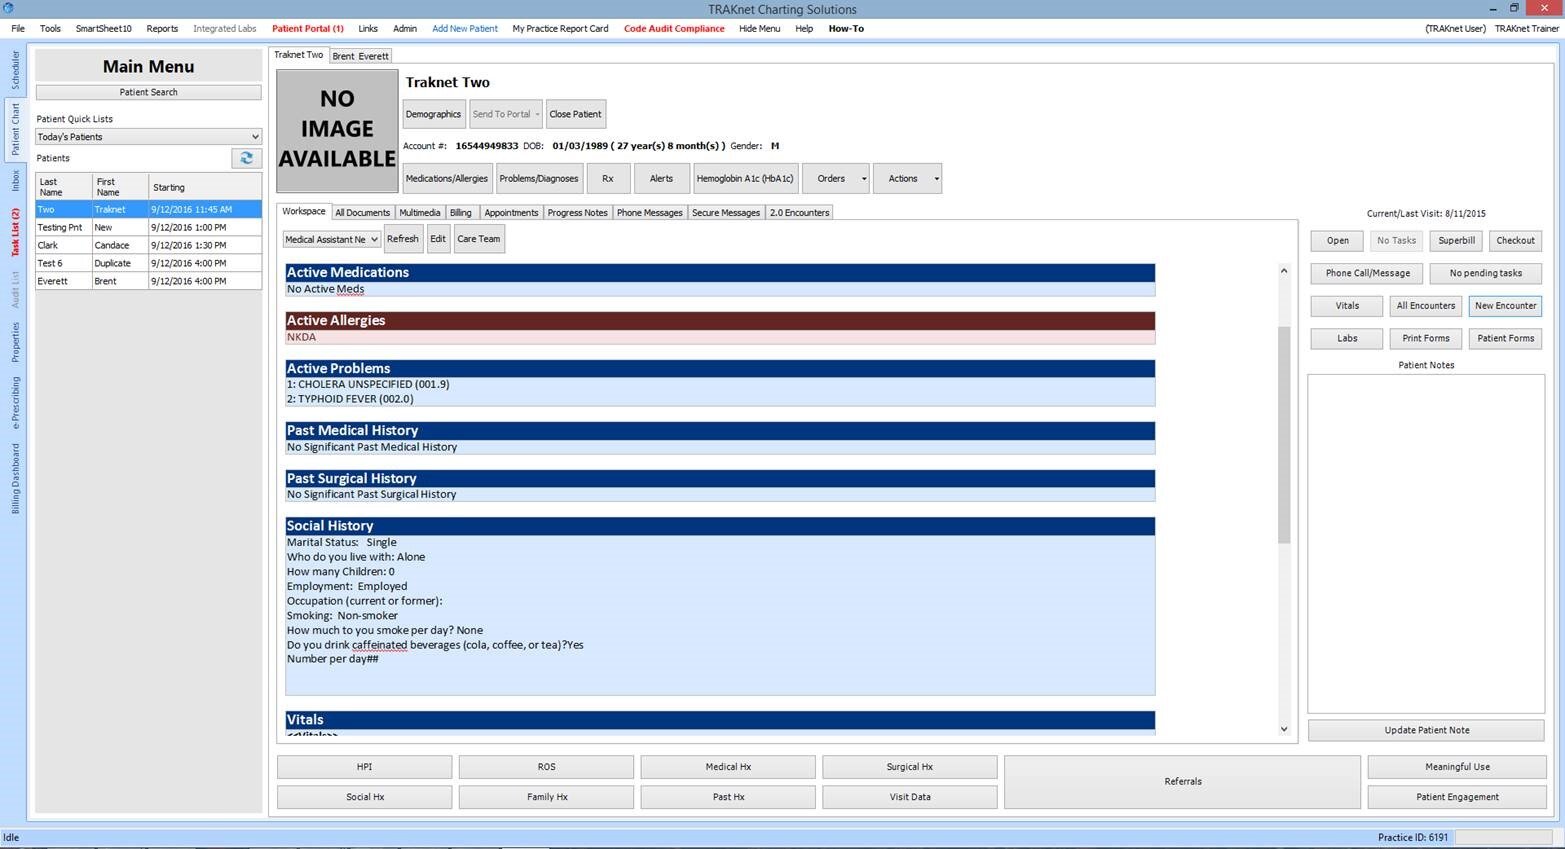Open the Medical Assistant template dropdown
Image resolution: width=1565 pixels, height=849 pixels.
(331, 239)
